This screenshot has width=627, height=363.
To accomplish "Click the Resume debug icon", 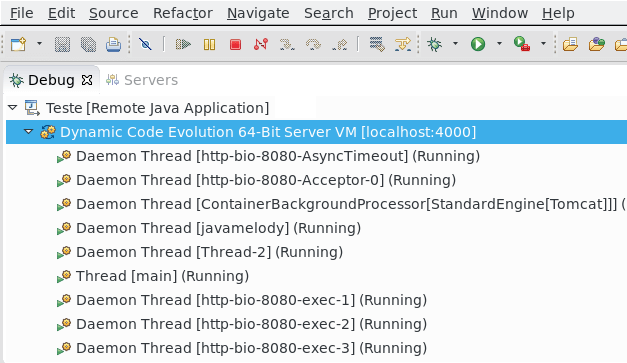I will 183,44.
